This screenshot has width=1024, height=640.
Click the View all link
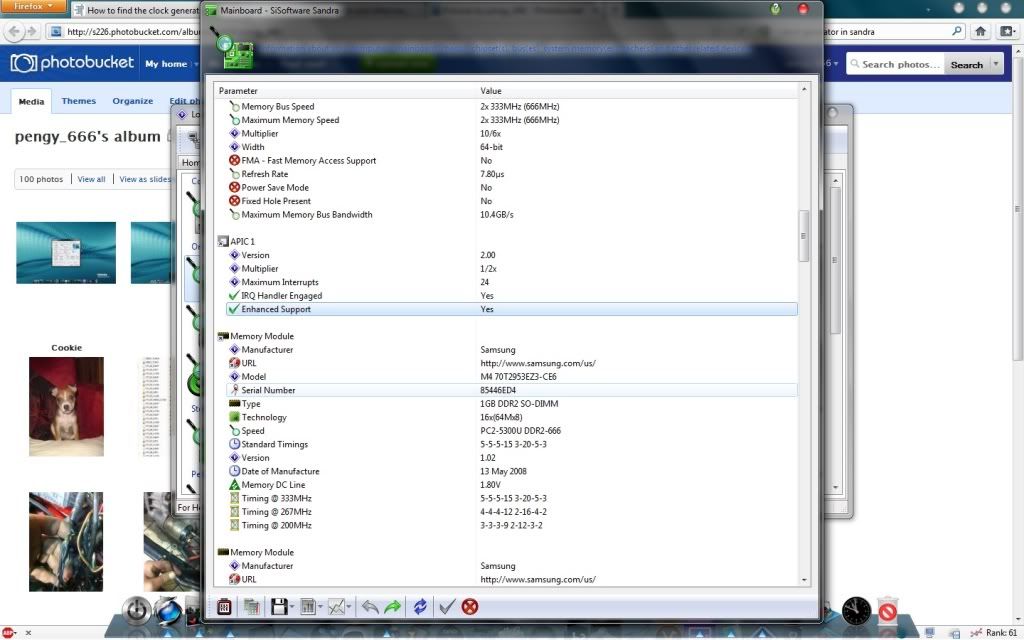[91, 179]
